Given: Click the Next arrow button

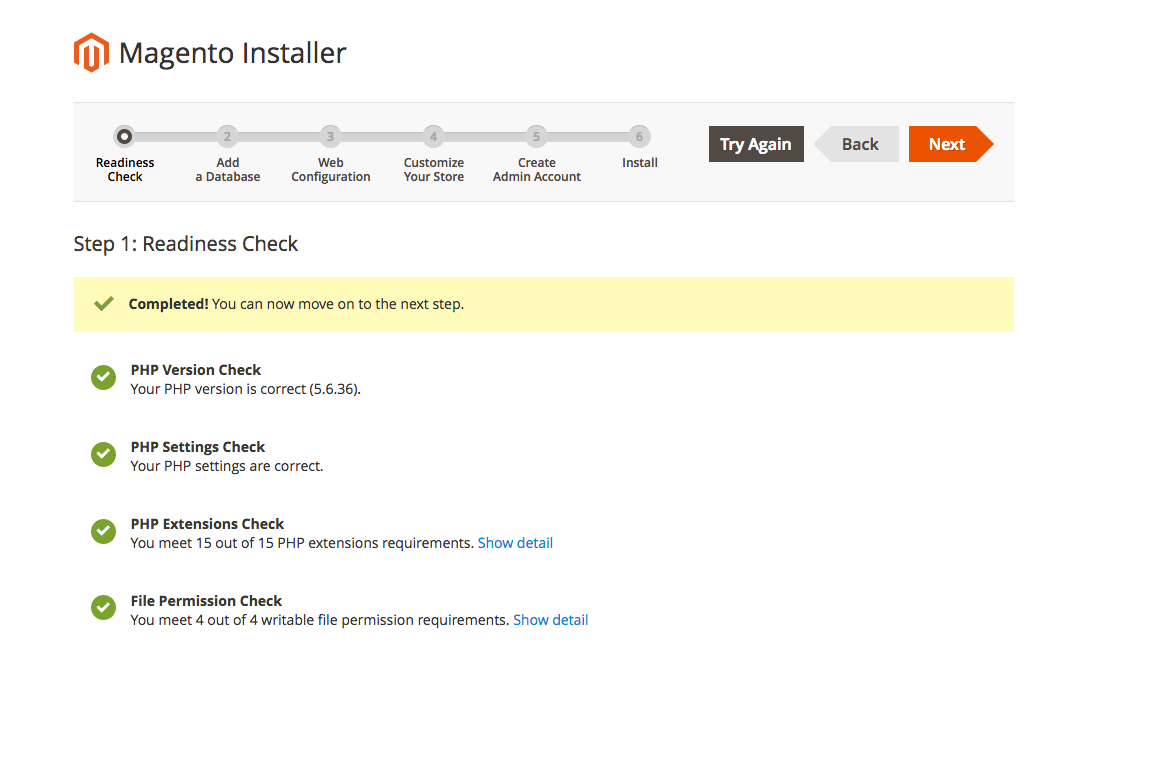Looking at the screenshot, I should click(947, 143).
